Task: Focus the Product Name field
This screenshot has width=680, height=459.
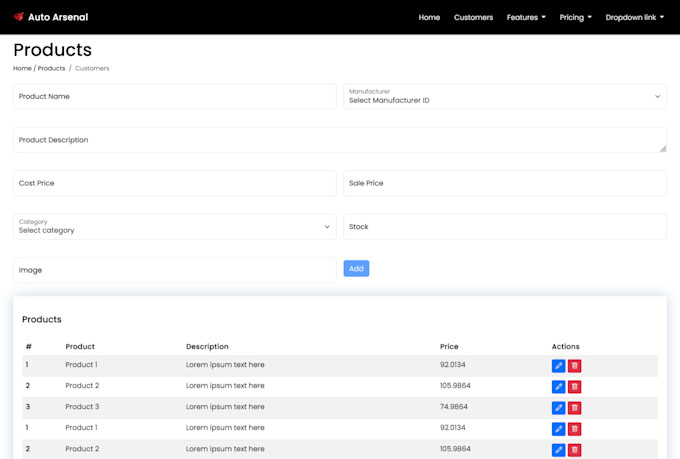Action: click(175, 96)
